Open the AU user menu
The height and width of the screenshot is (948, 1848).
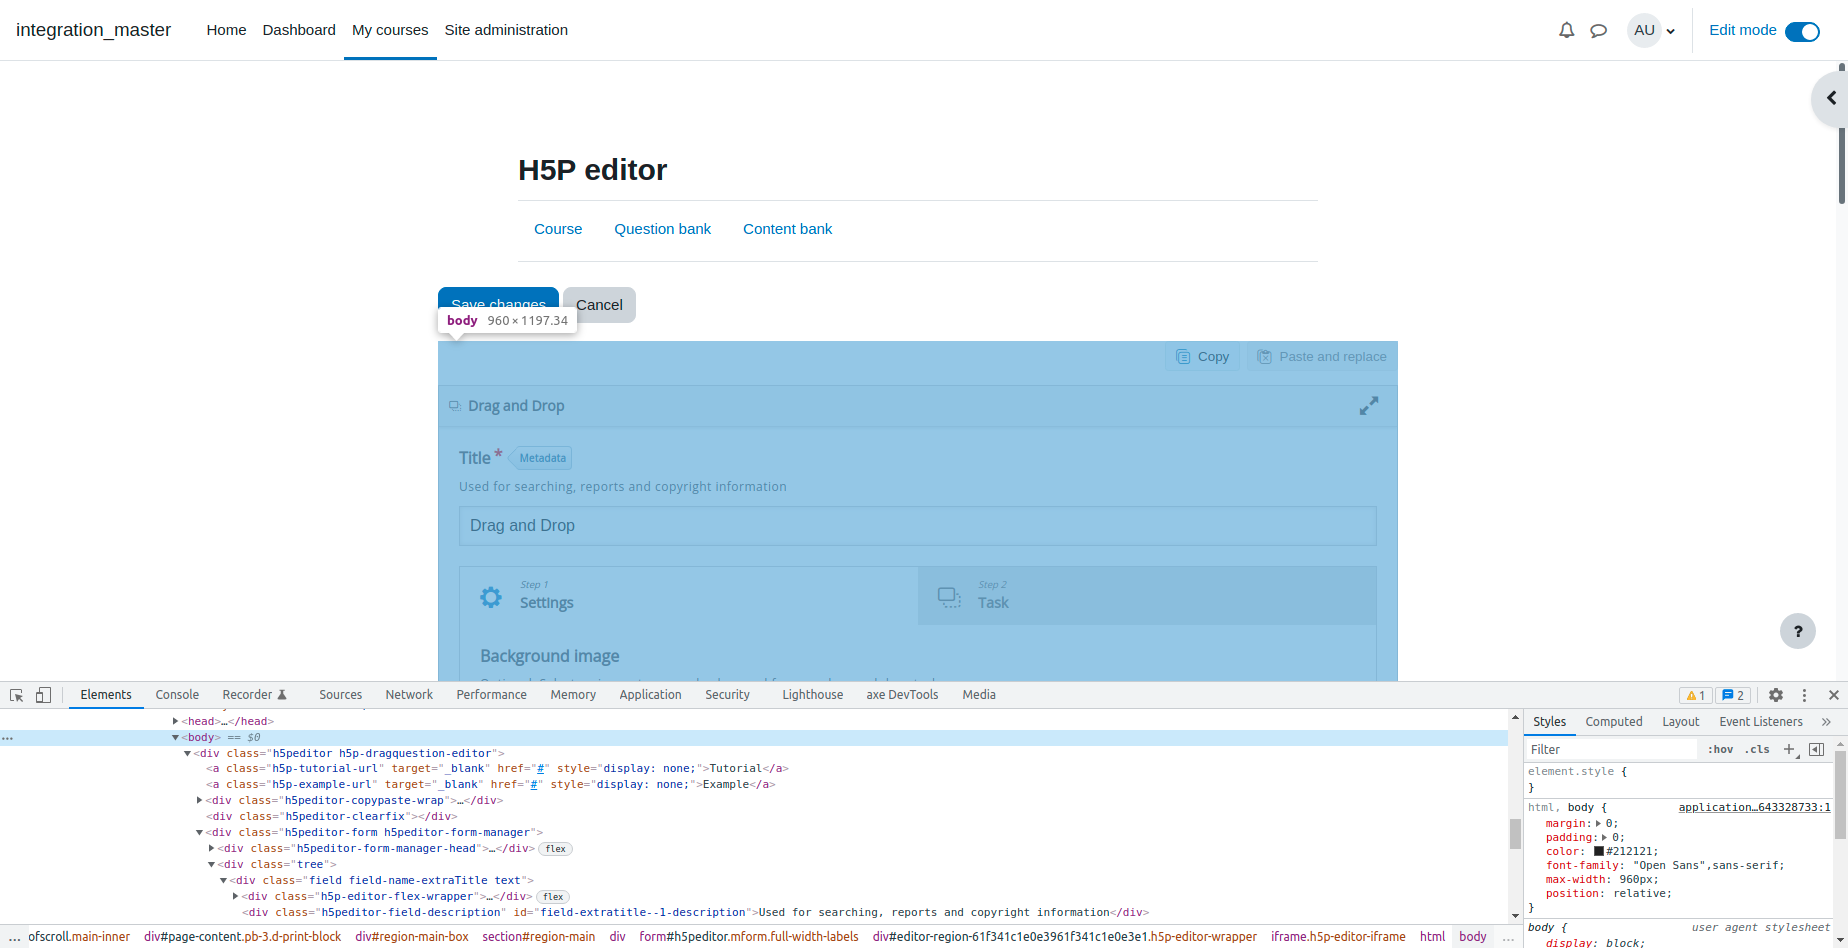click(x=1652, y=31)
